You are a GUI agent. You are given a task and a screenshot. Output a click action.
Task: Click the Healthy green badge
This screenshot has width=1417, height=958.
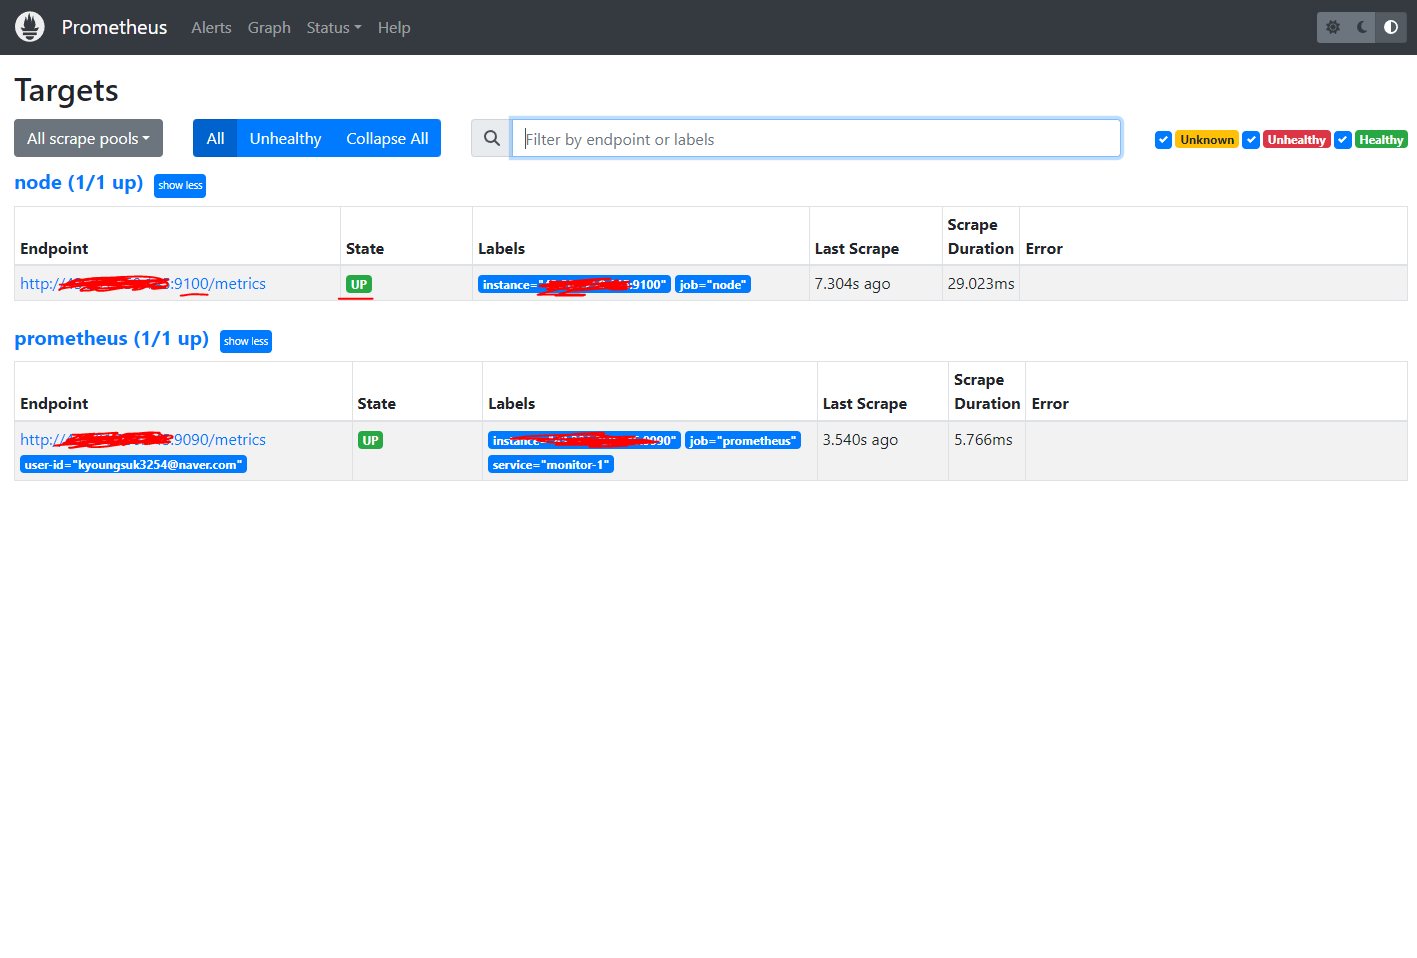[1380, 140]
